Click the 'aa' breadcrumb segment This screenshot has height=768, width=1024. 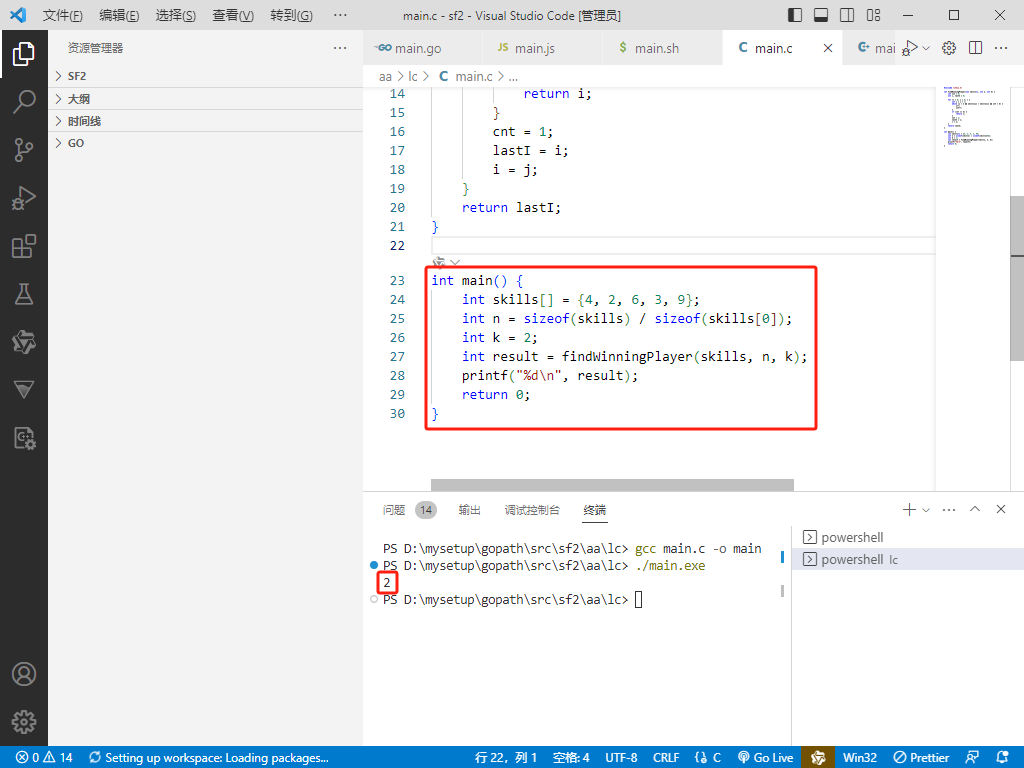pos(385,76)
